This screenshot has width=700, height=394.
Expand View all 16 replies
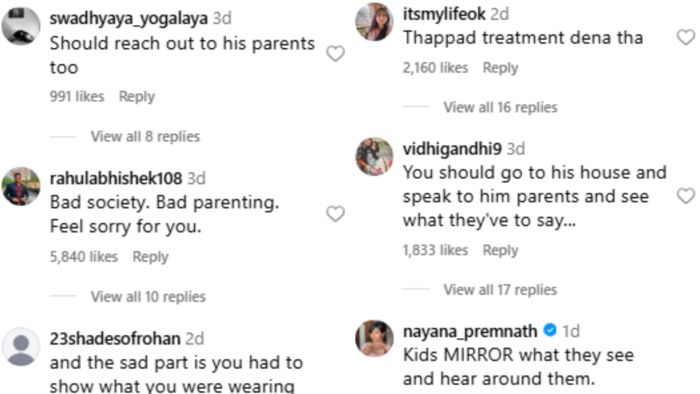[500, 107]
